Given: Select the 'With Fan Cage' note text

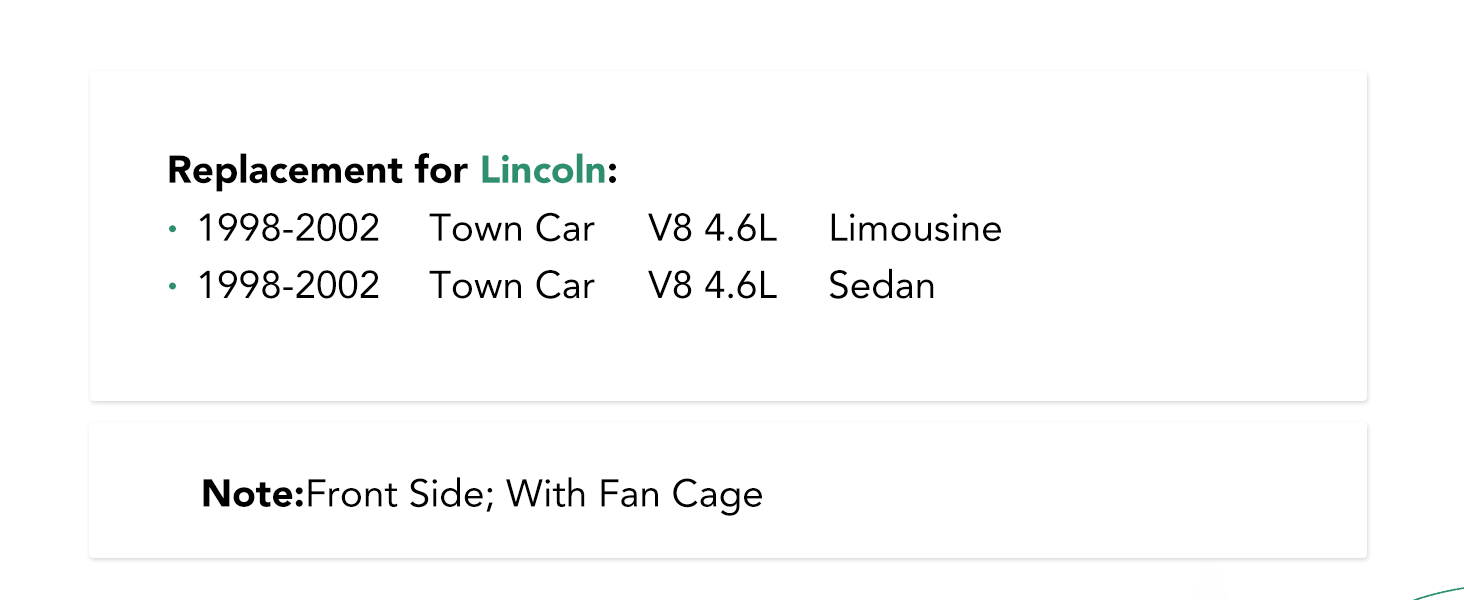Looking at the screenshot, I should [635, 494].
